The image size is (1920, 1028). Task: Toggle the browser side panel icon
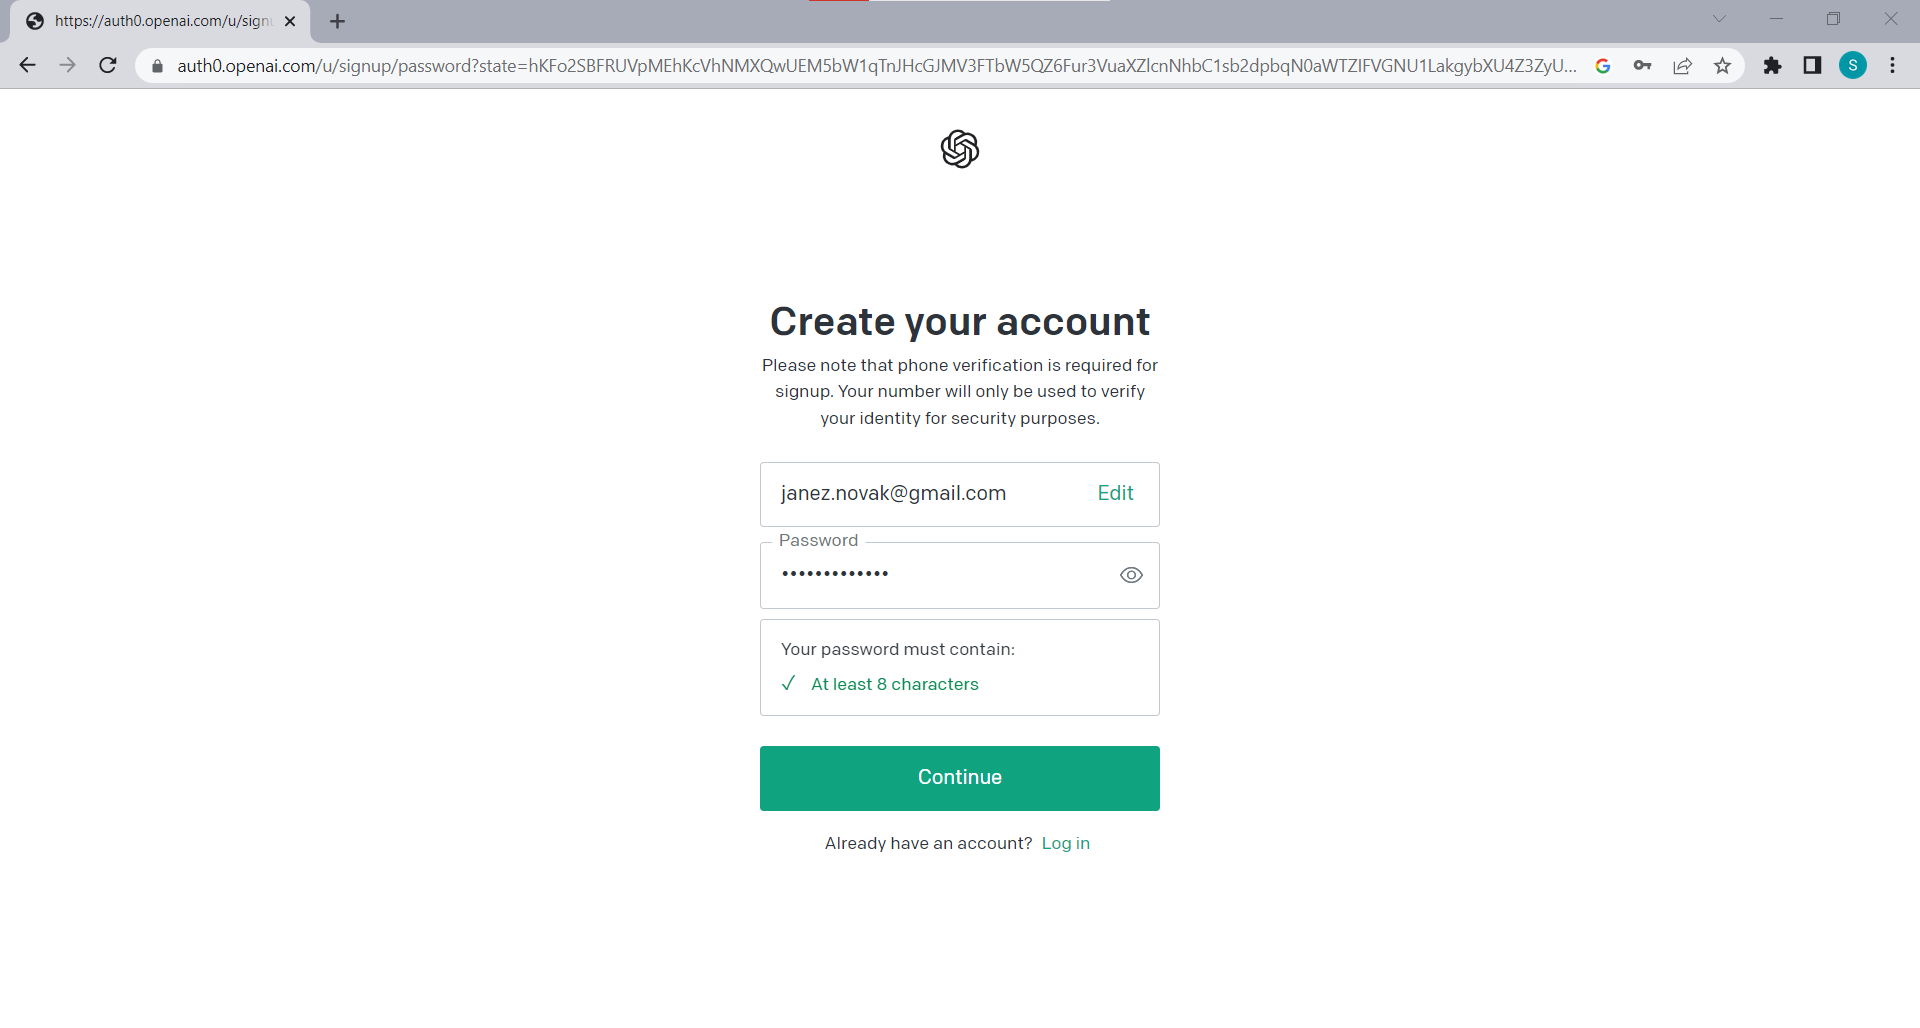(x=1812, y=66)
